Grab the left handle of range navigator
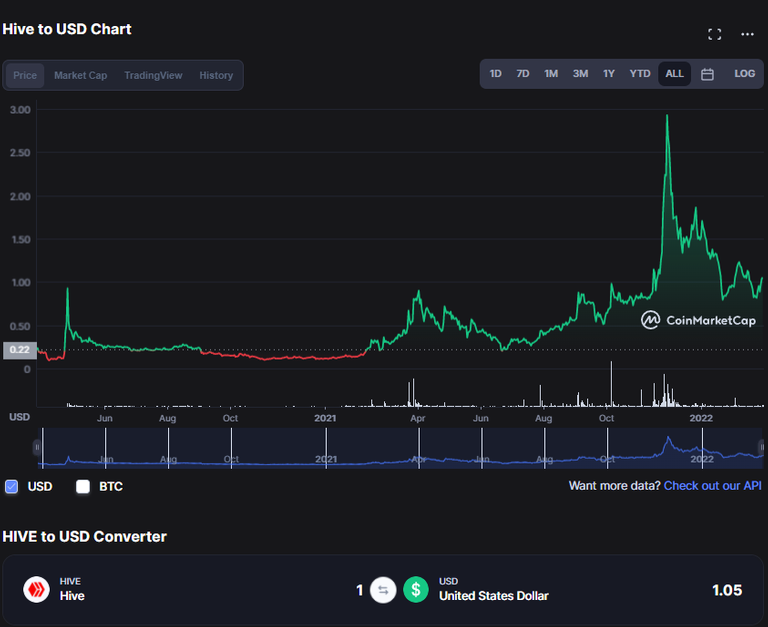 coord(37,447)
